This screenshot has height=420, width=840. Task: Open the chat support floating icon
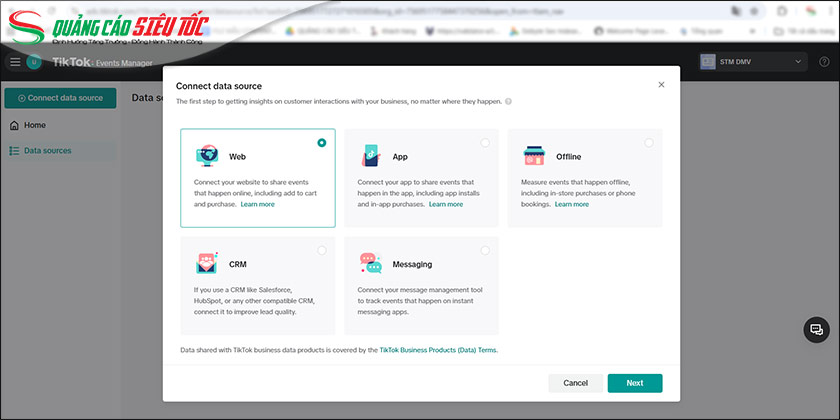pyautogui.click(x=816, y=329)
